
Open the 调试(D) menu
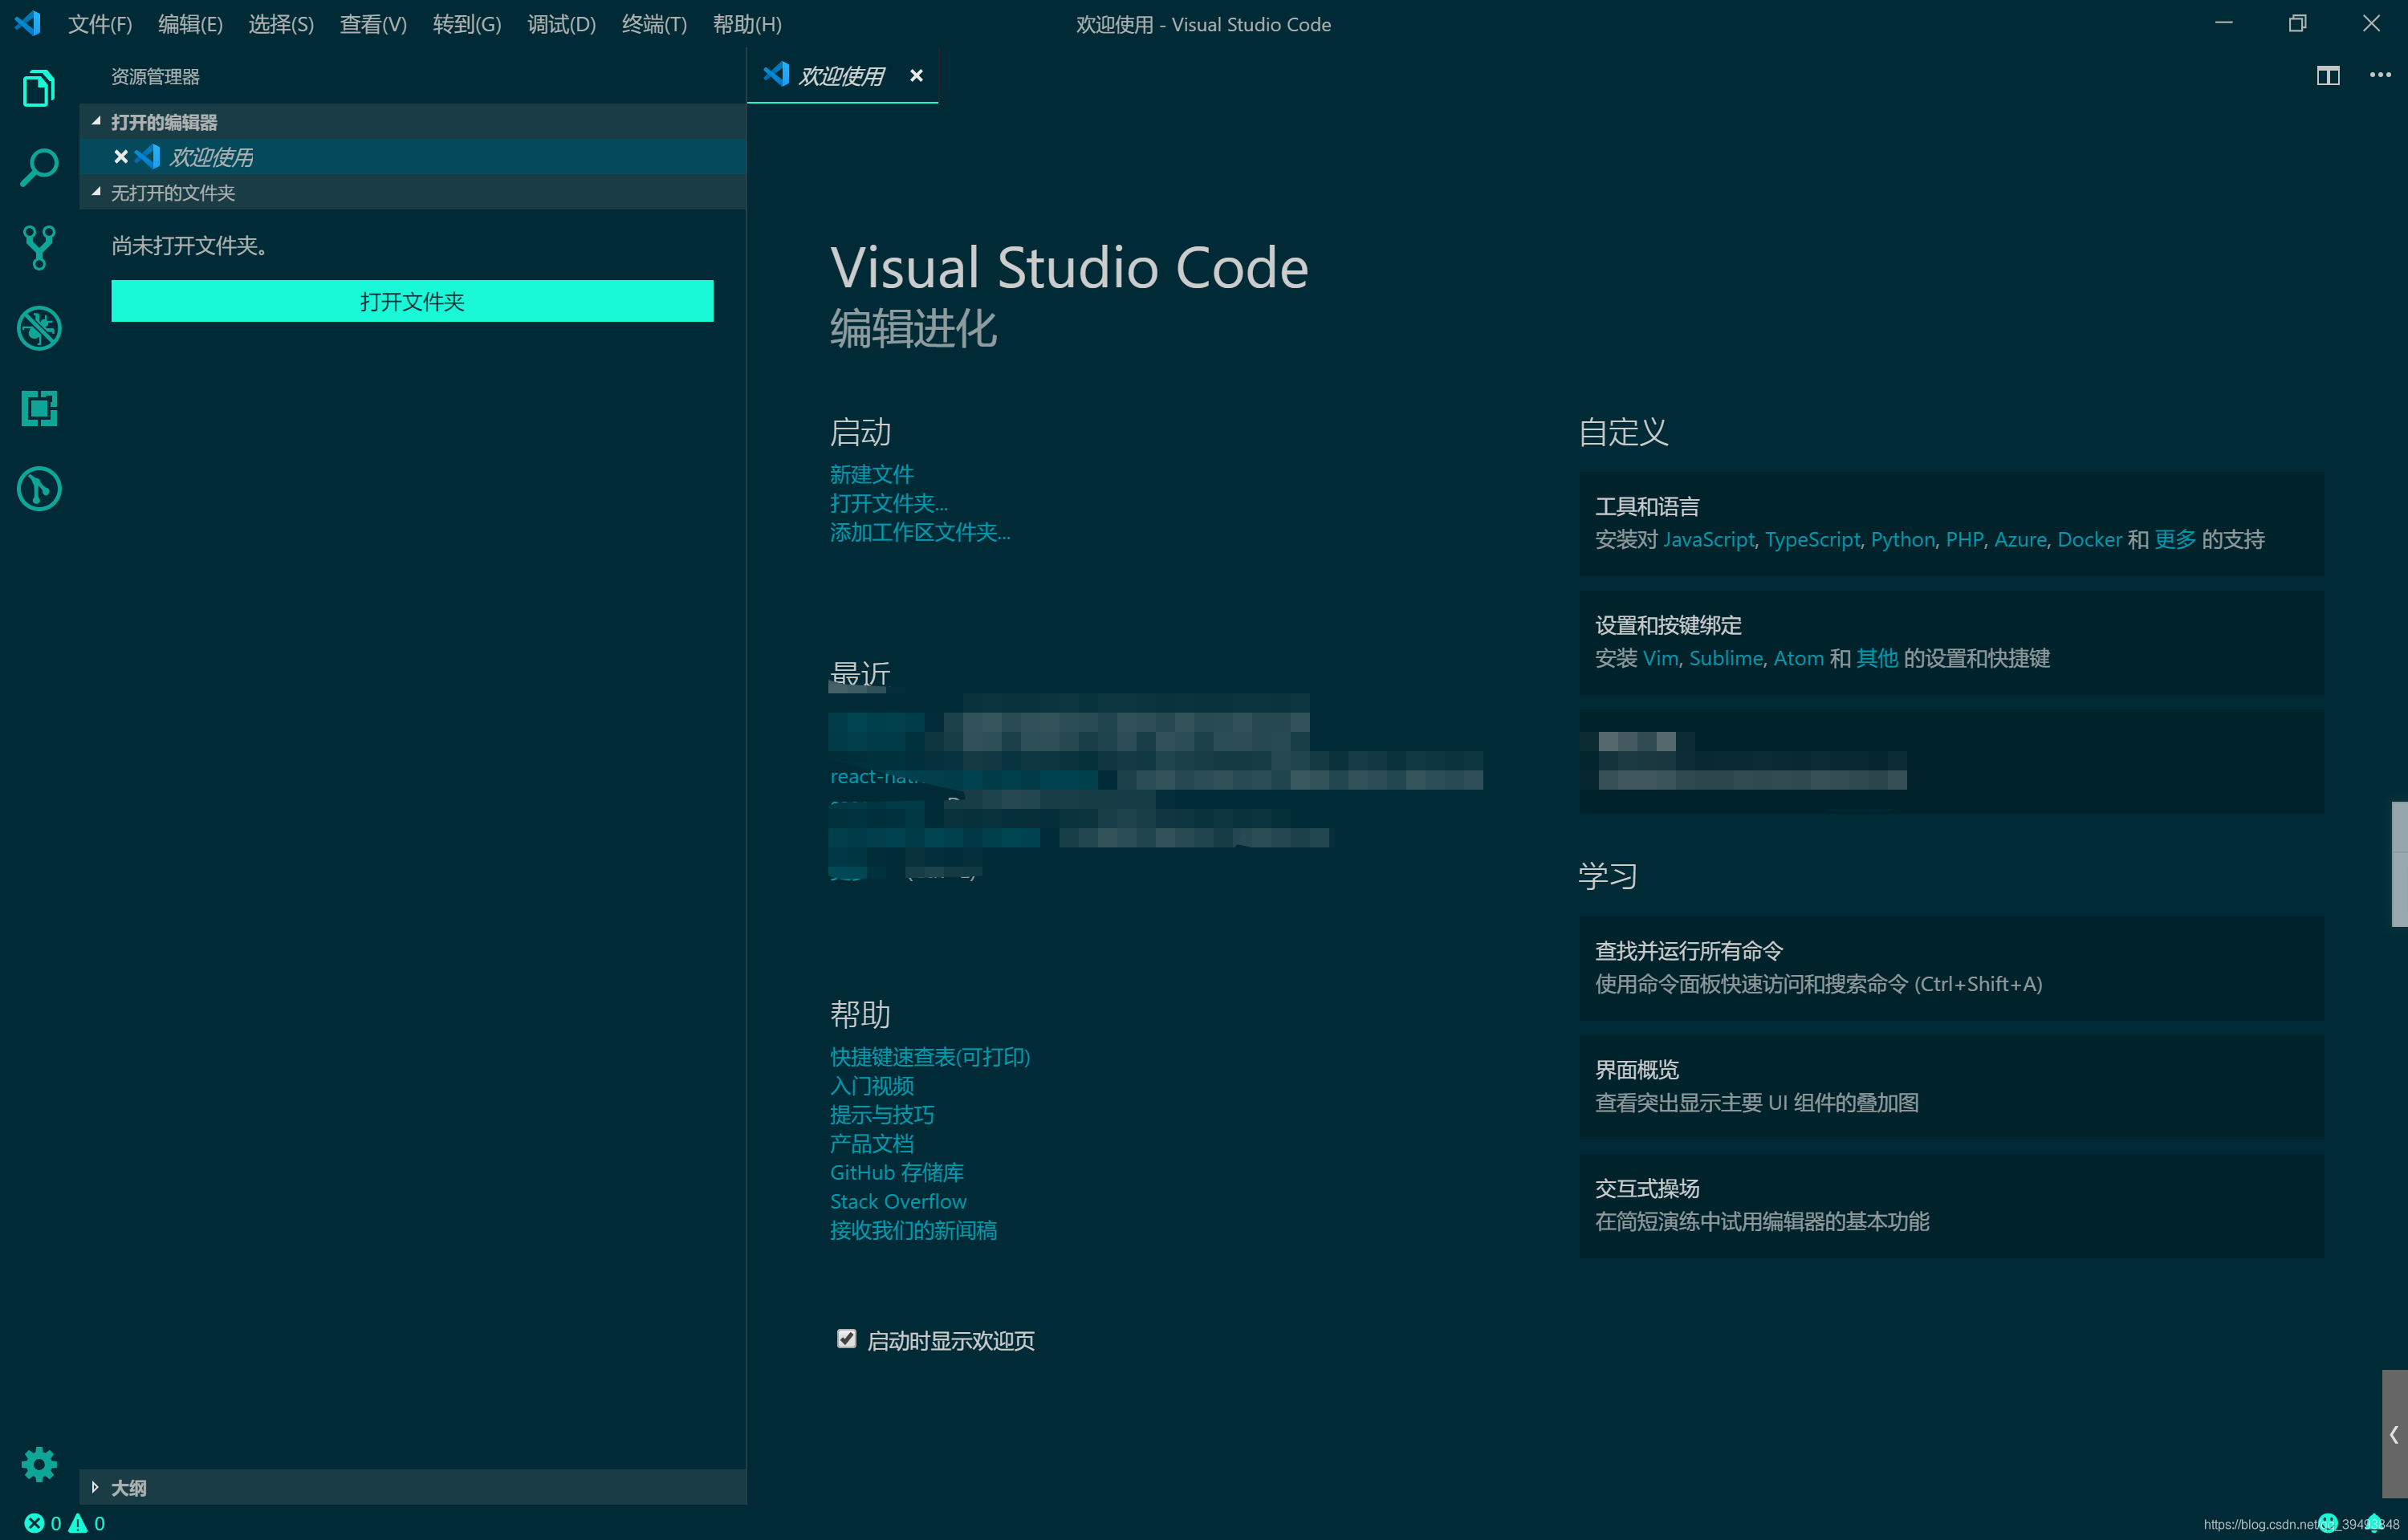(x=561, y=24)
